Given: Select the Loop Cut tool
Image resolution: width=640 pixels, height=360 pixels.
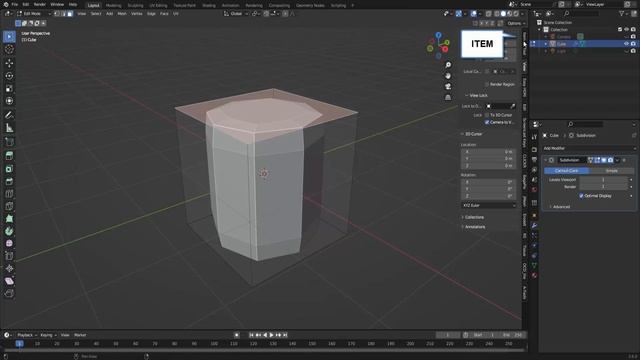Looking at the screenshot, I should (x=9, y=194).
